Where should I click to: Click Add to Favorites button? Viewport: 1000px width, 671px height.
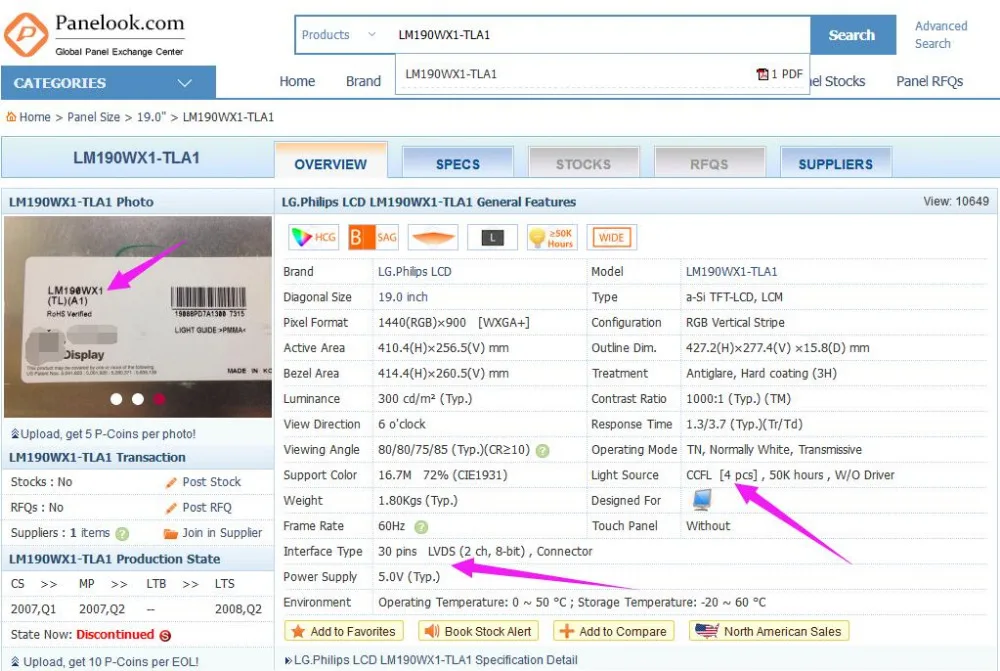tap(344, 631)
